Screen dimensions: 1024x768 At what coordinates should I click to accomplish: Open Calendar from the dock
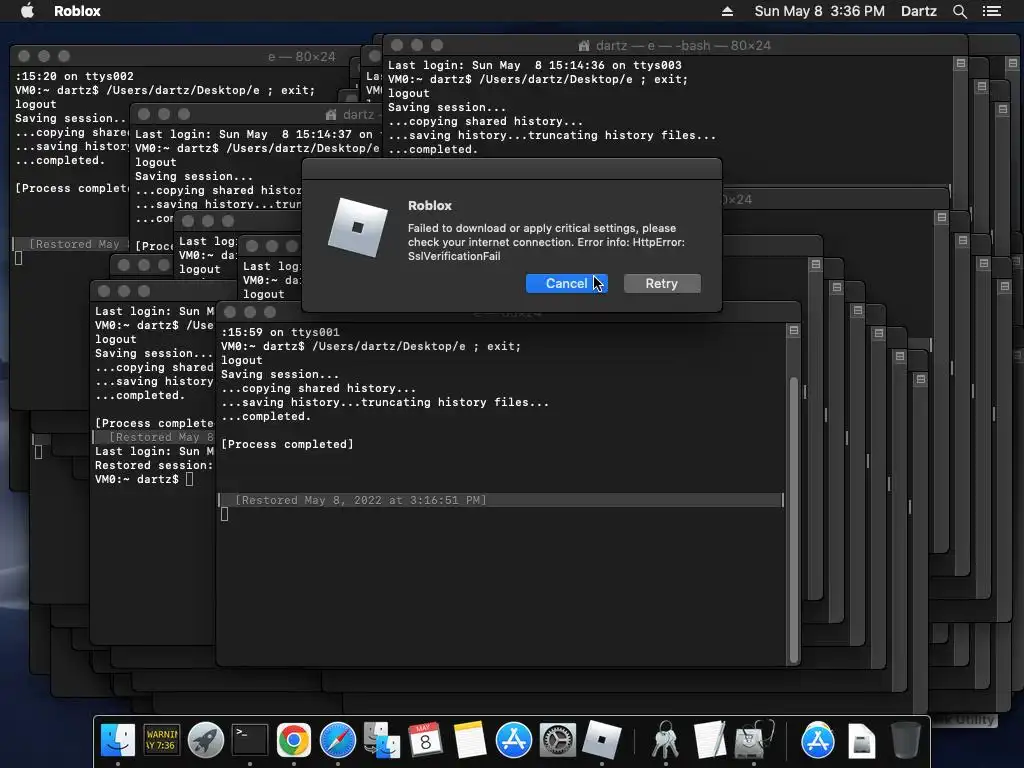tap(425, 740)
